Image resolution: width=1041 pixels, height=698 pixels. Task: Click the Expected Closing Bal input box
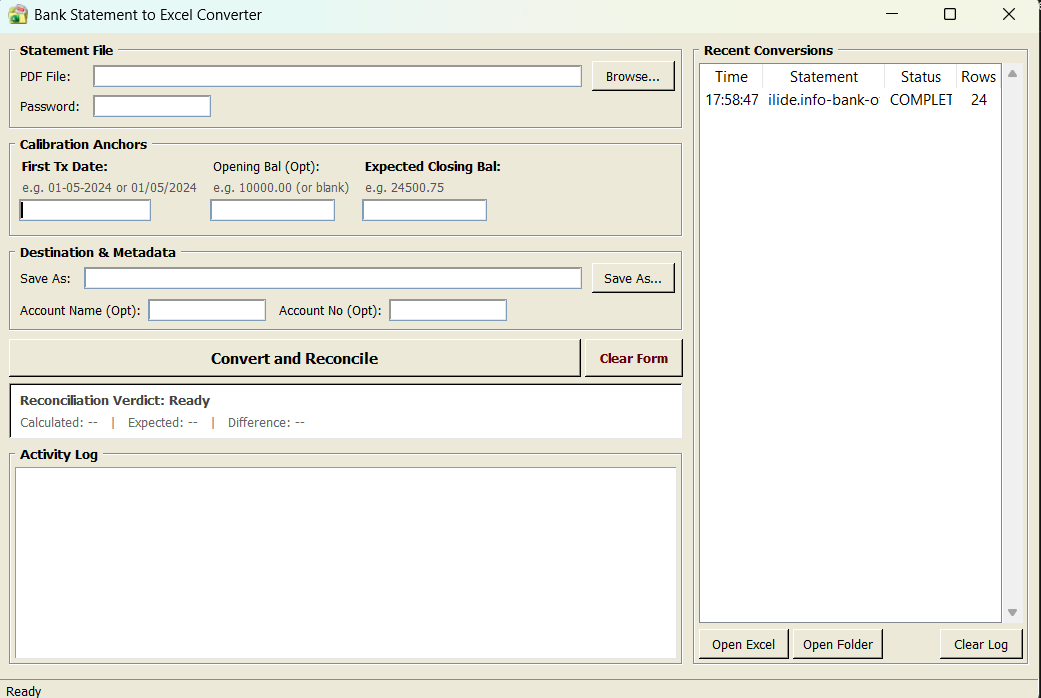point(424,211)
